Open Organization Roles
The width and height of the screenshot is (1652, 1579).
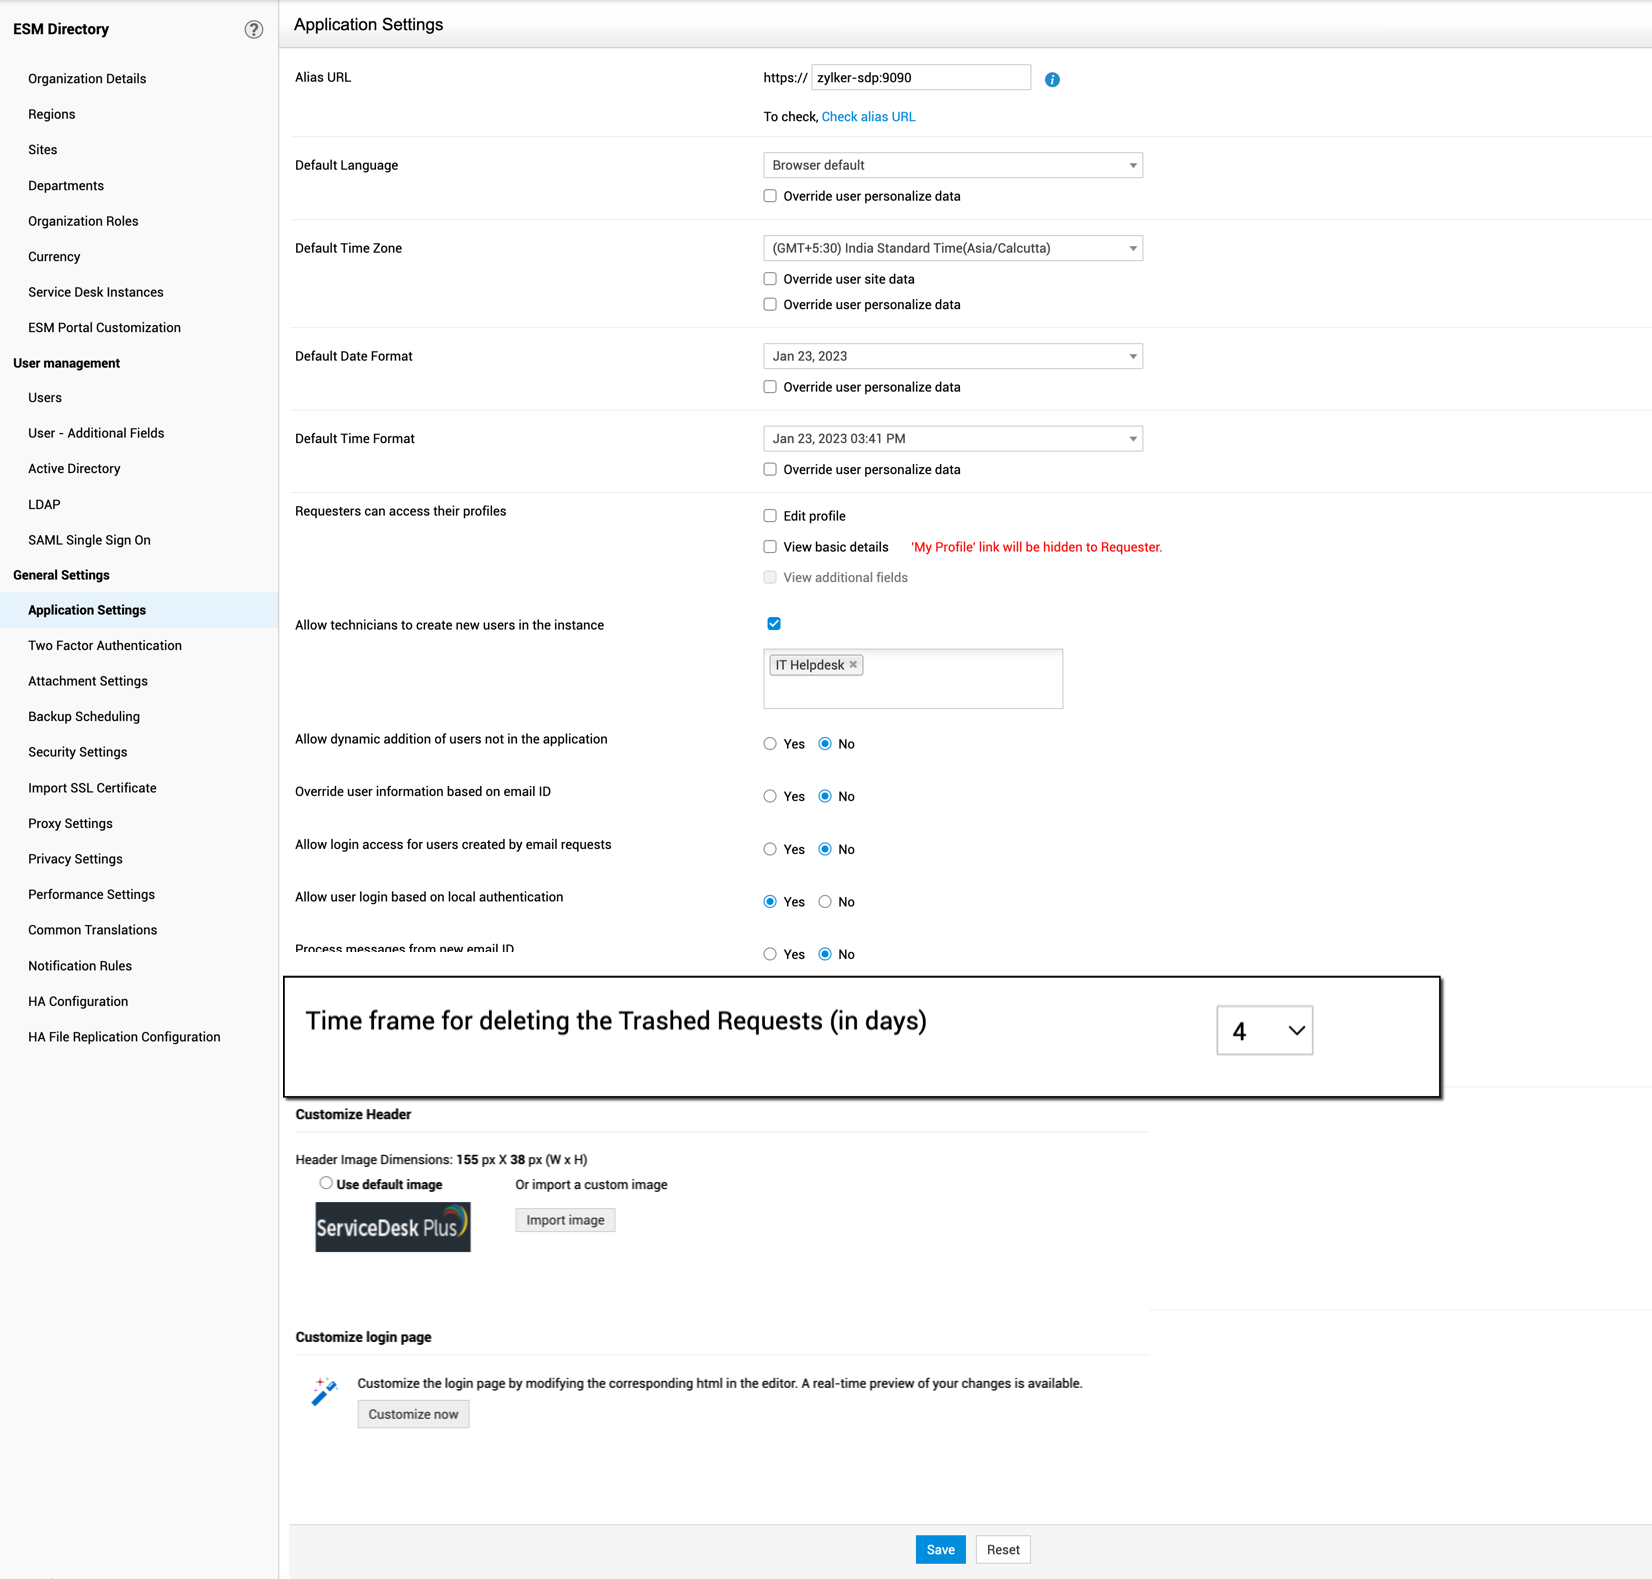pos(83,221)
